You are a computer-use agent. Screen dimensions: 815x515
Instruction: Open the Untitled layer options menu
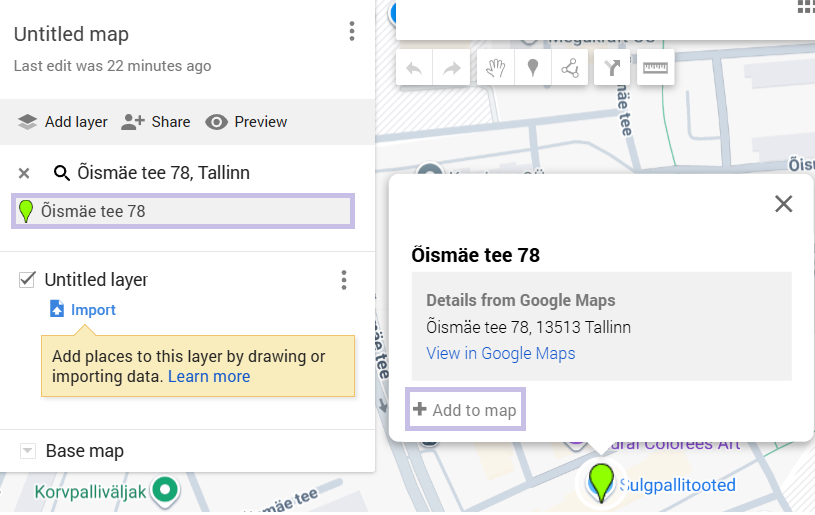point(344,280)
